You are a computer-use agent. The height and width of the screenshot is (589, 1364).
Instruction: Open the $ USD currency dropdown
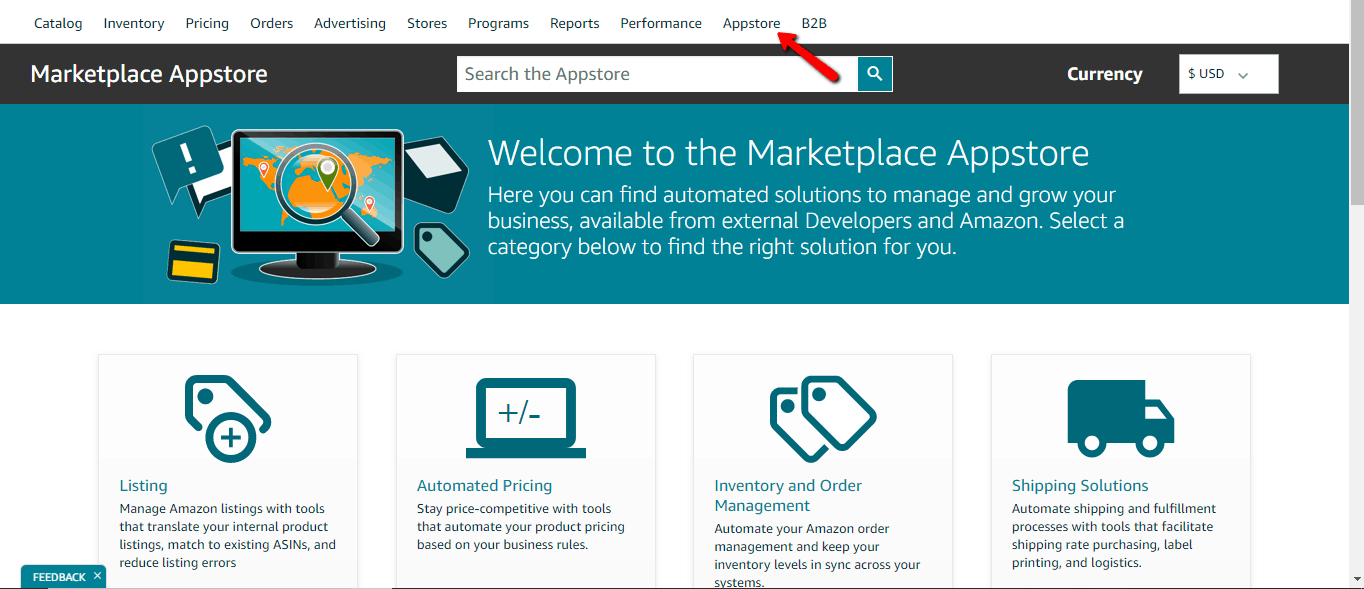tap(1228, 73)
